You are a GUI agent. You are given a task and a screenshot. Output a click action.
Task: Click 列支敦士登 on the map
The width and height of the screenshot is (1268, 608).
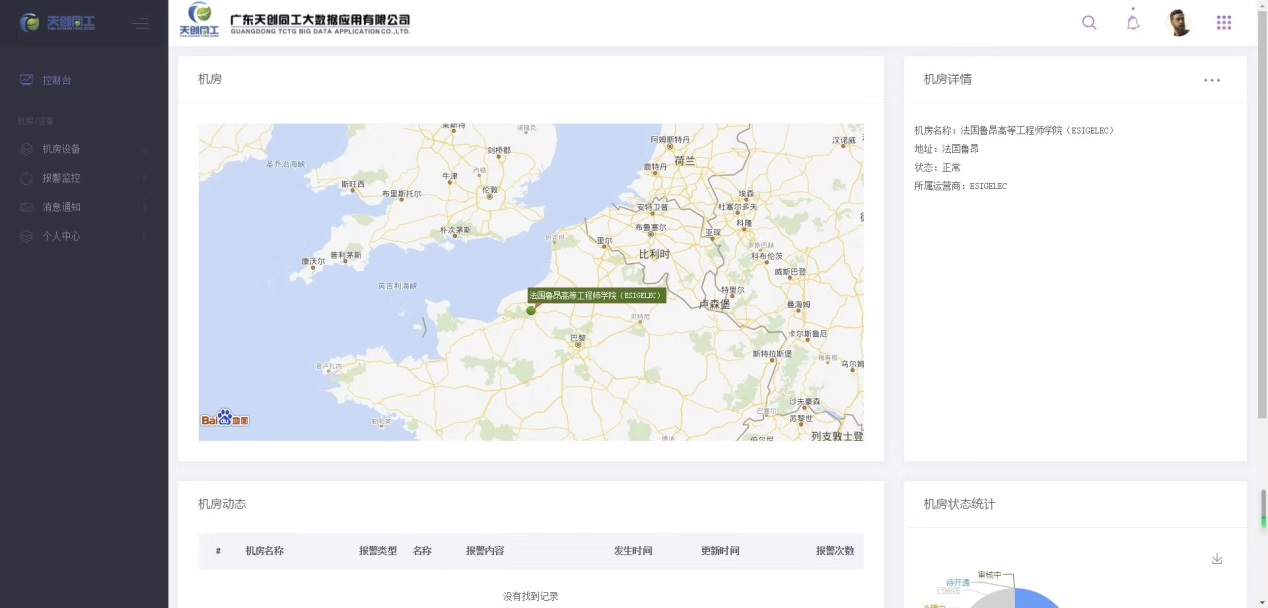pos(836,436)
